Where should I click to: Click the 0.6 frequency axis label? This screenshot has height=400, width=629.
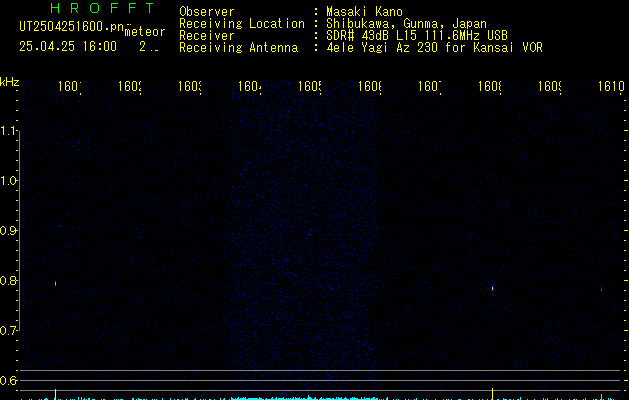pos(9,380)
